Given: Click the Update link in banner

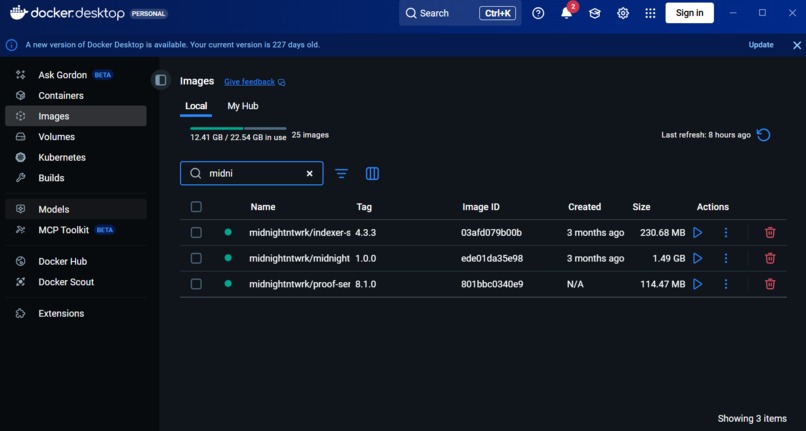Looking at the screenshot, I should pos(761,45).
